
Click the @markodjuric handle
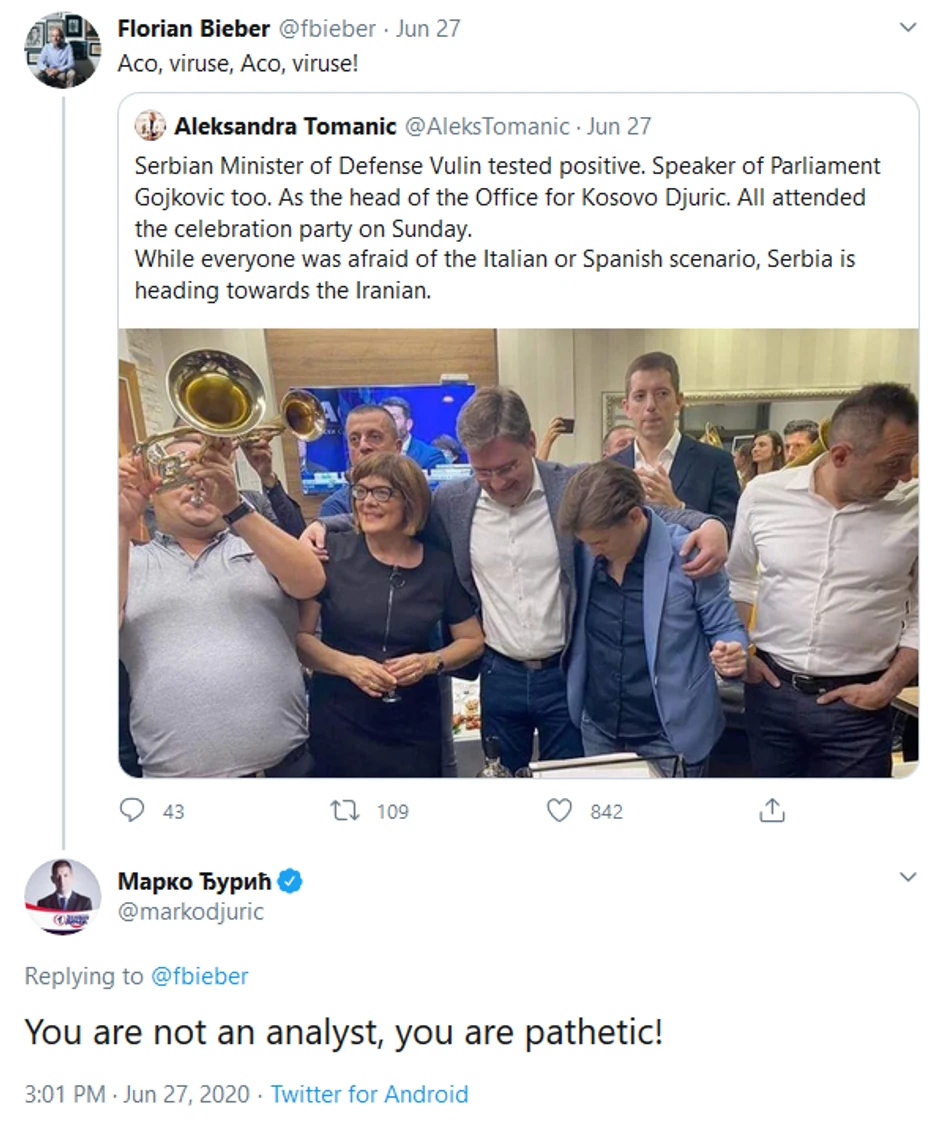[x=191, y=911]
